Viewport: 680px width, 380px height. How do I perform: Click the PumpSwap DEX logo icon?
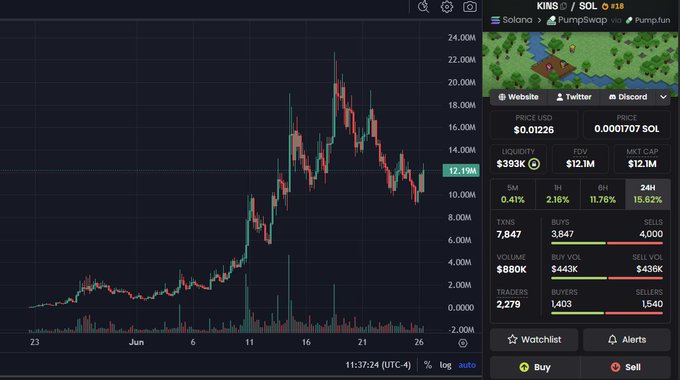coord(551,20)
